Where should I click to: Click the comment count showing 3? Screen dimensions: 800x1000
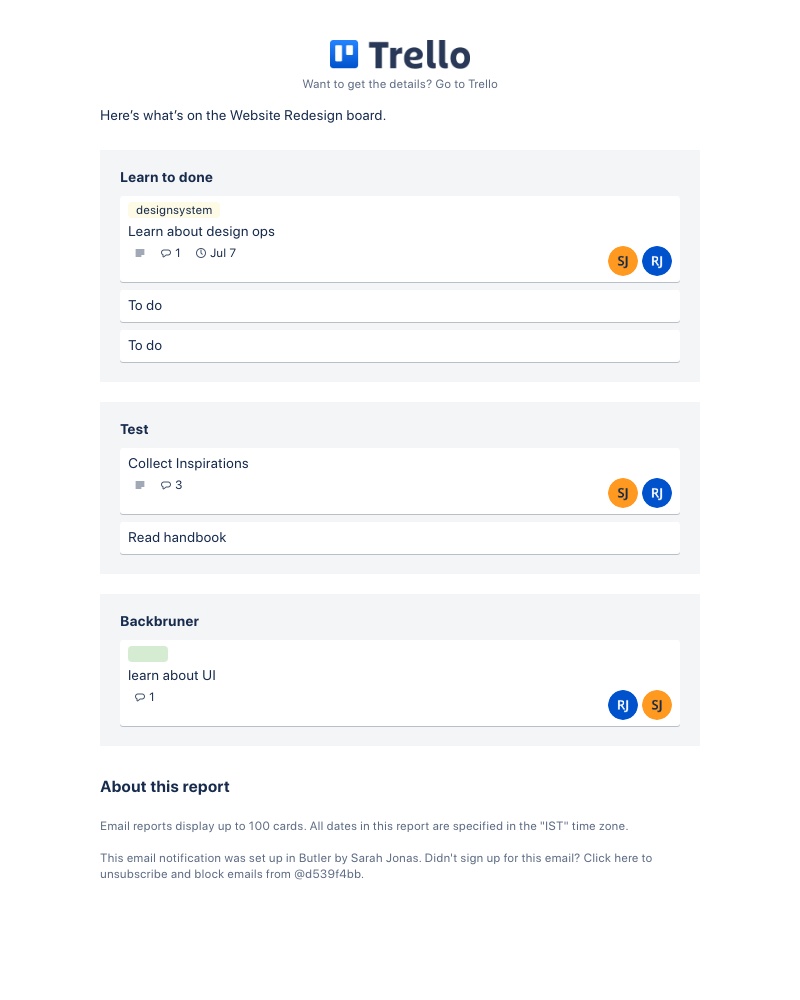point(170,485)
